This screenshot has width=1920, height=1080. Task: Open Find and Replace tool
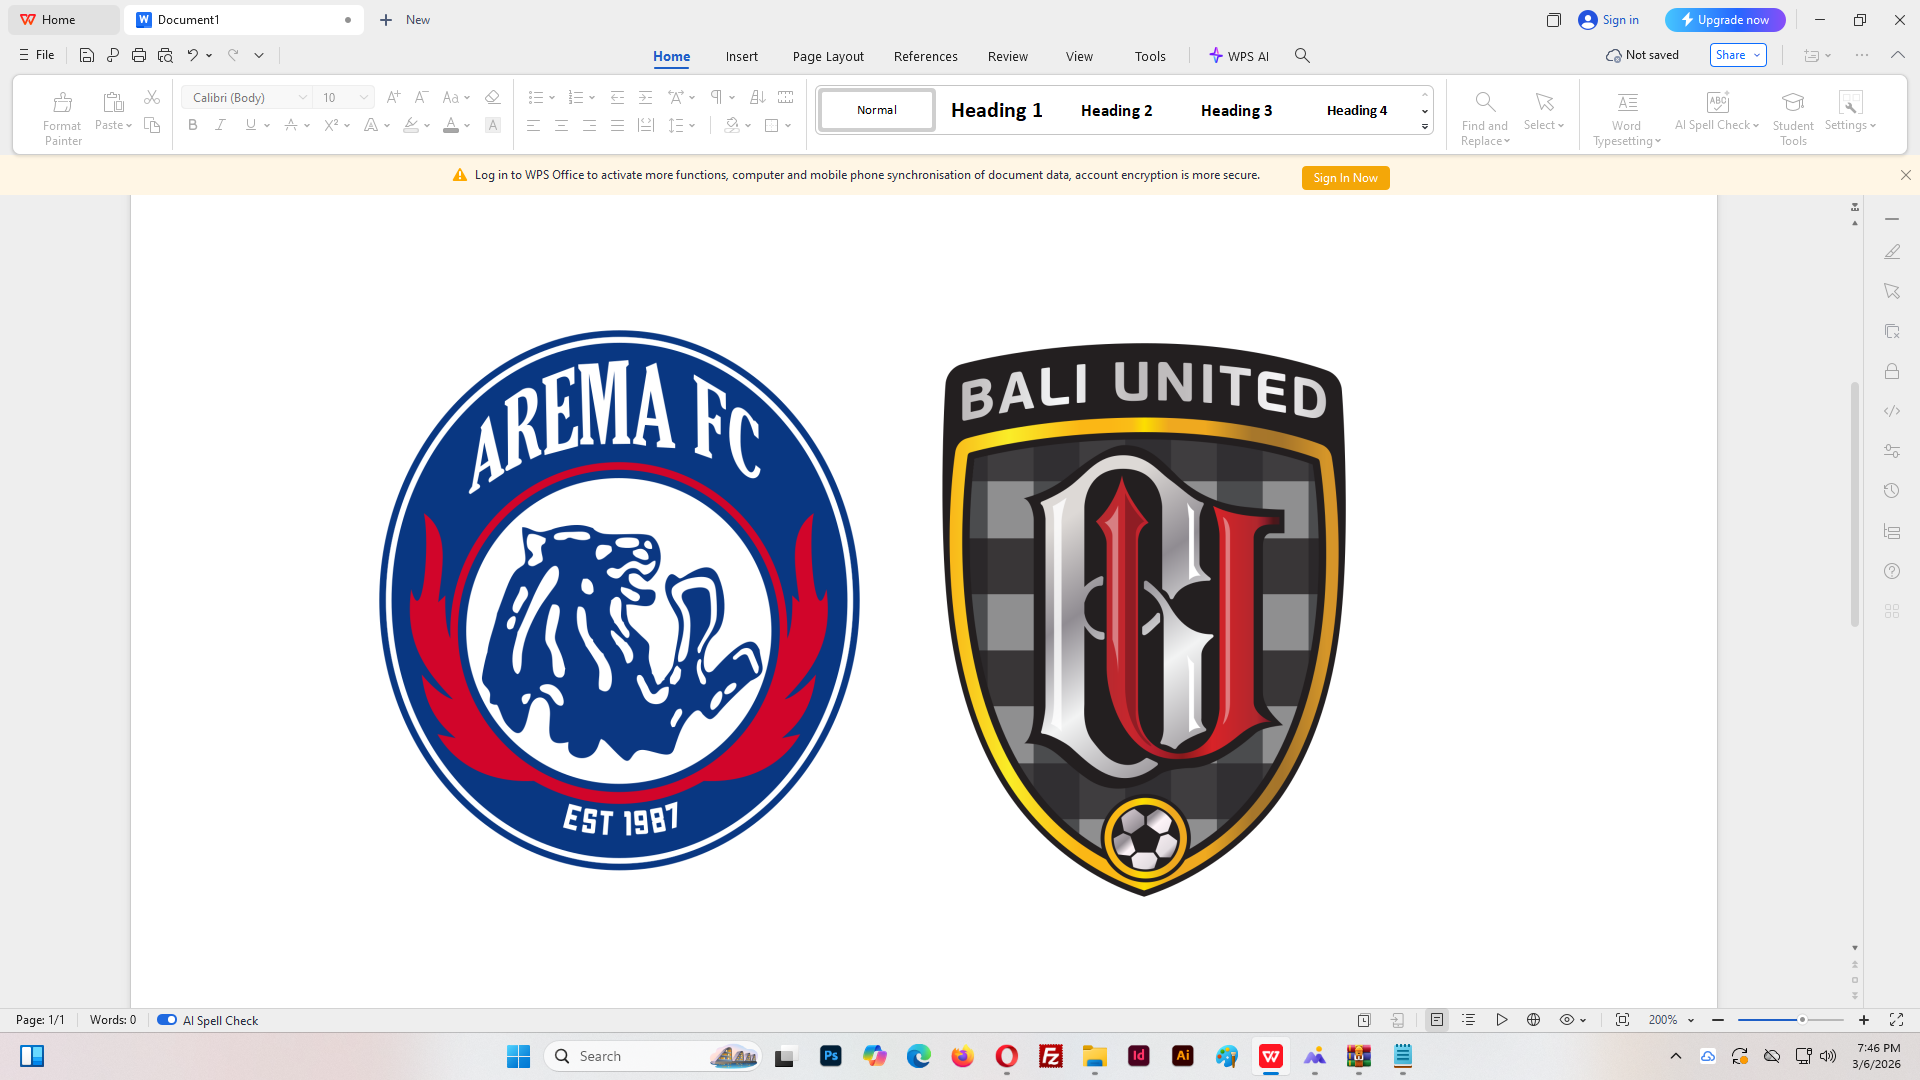(1485, 118)
